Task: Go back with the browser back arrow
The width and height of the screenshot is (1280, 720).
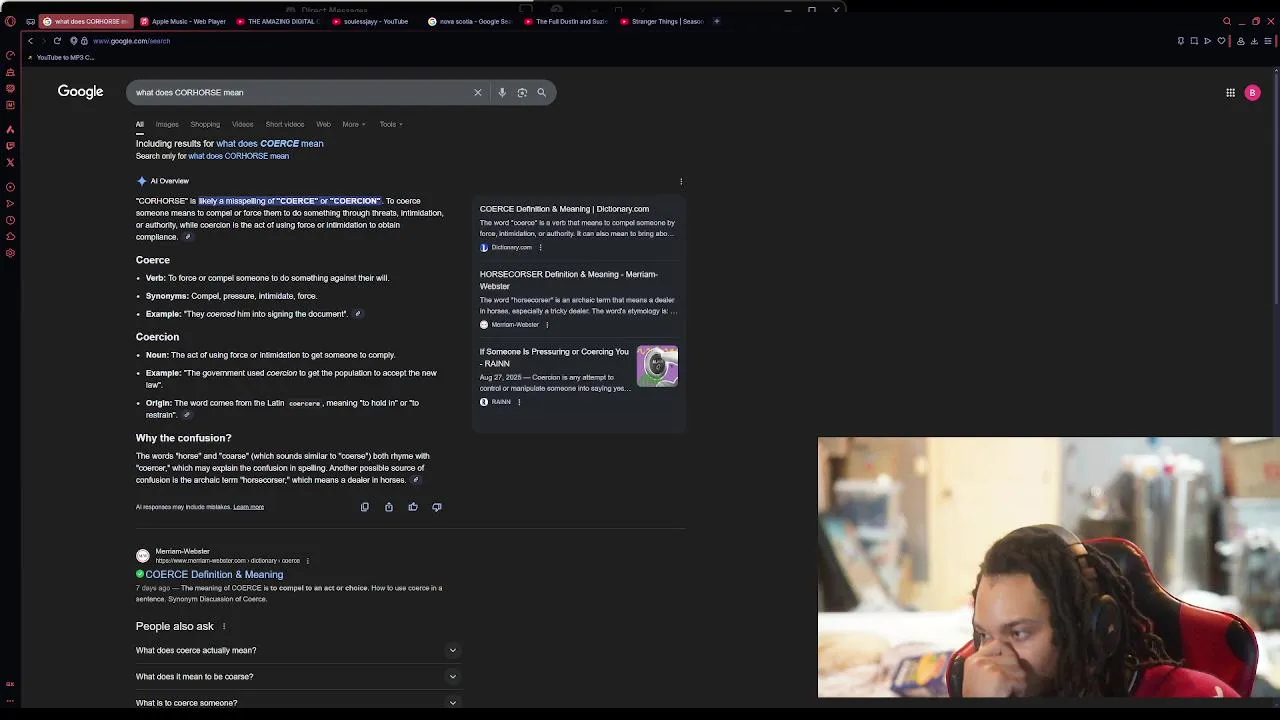Action: (x=30, y=41)
